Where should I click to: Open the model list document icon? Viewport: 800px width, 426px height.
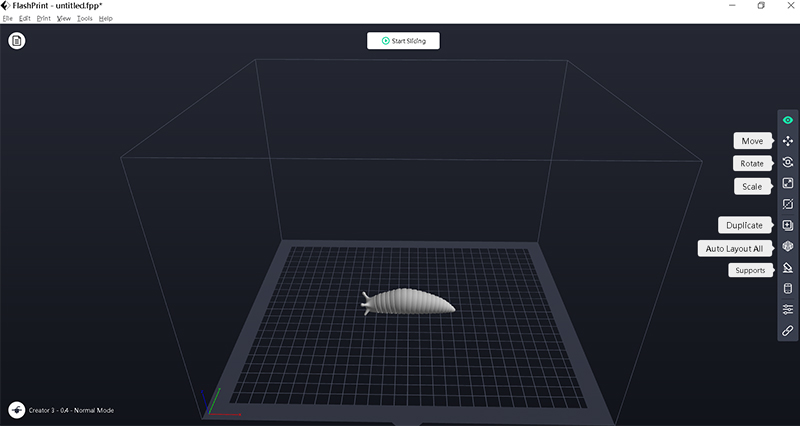(17, 41)
